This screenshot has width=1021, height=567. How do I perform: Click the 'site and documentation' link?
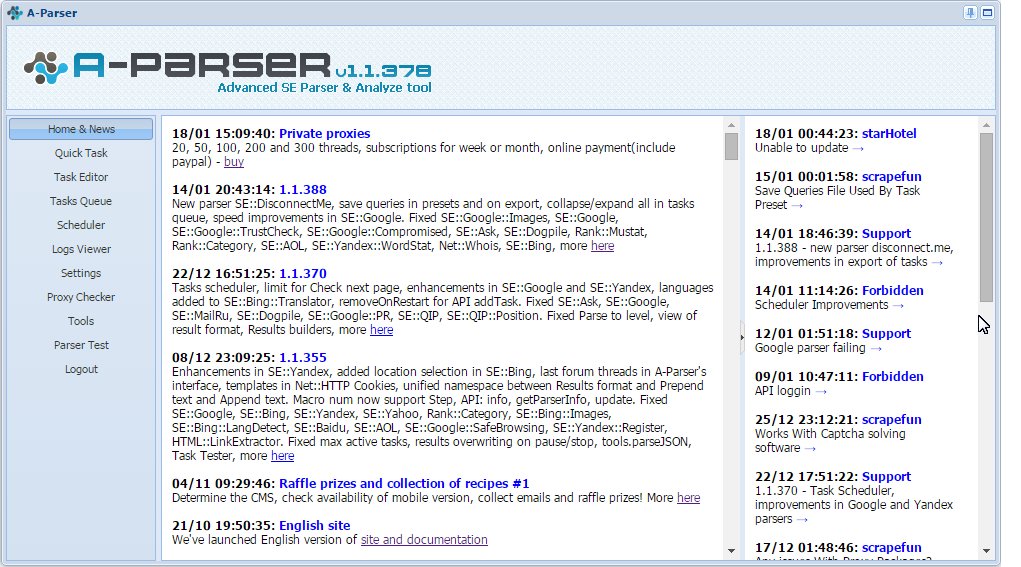pyautogui.click(x=424, y=540)
